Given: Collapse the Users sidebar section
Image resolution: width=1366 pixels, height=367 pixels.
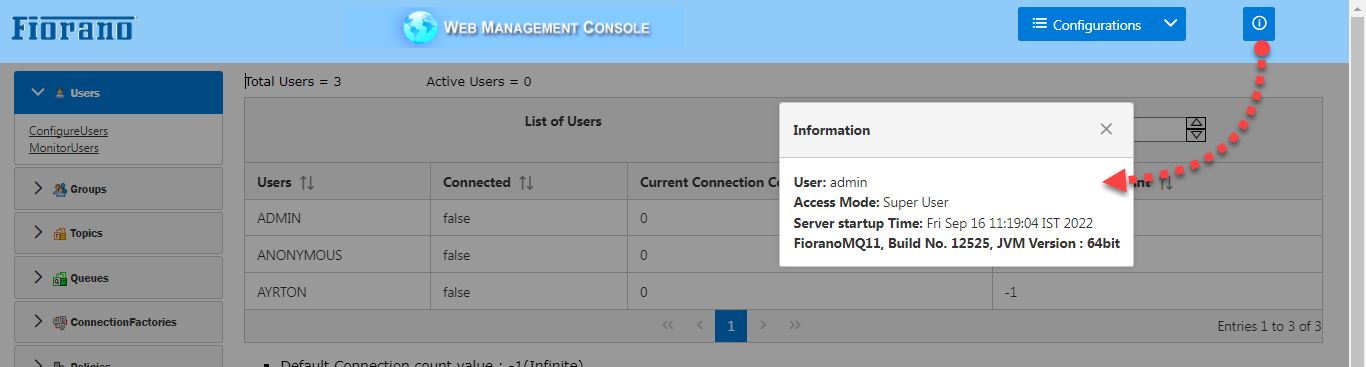Looking at the screenshot, I should pos(38,92).
